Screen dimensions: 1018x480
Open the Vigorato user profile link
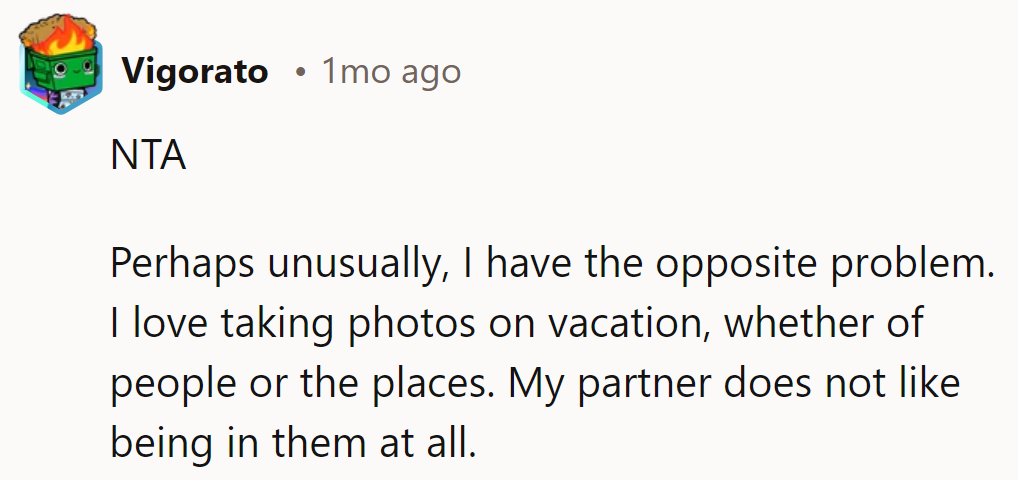[x=194, y=72]
